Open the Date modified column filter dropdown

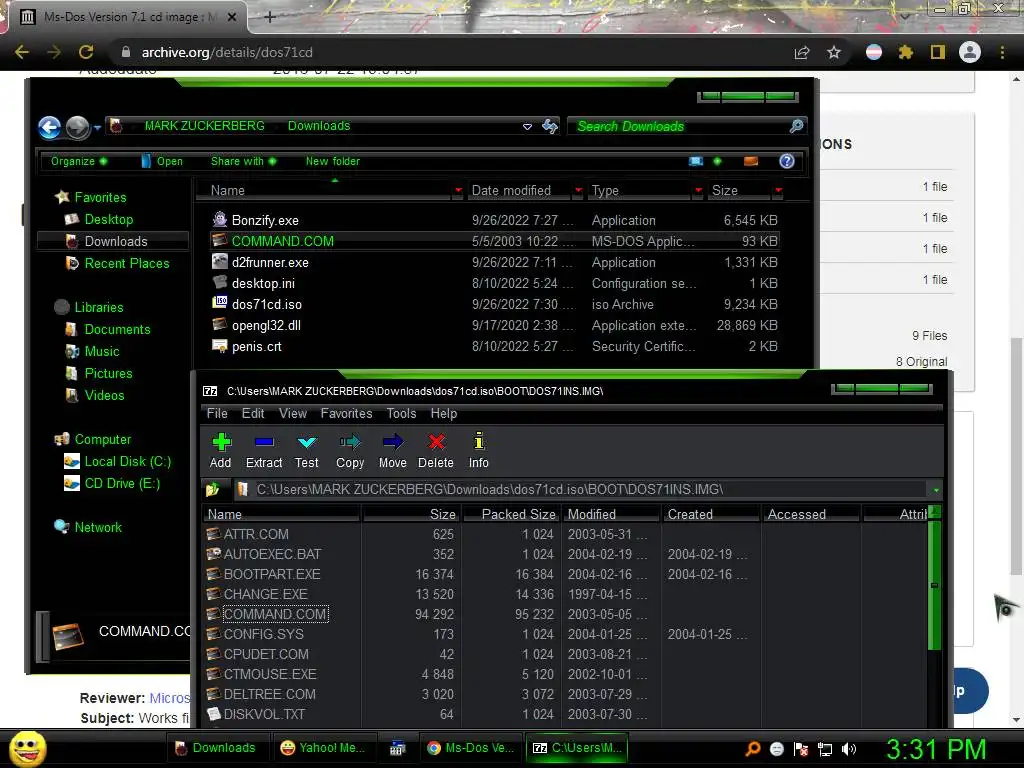(578, 191)
